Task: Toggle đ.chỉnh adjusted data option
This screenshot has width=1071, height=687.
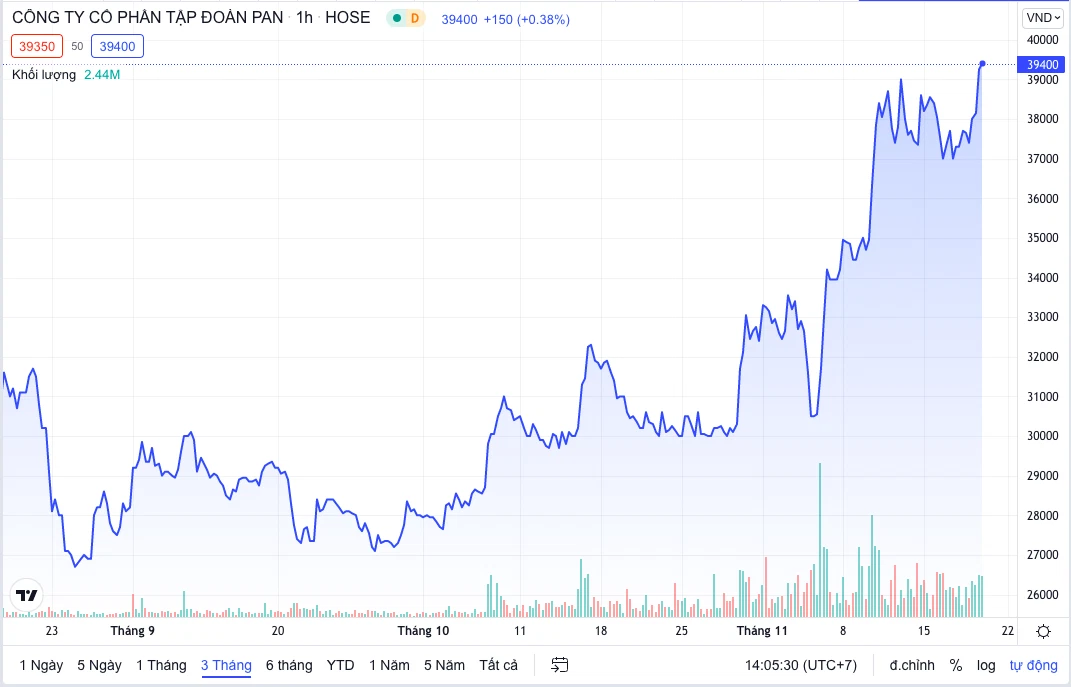Action: pos(911,665)
